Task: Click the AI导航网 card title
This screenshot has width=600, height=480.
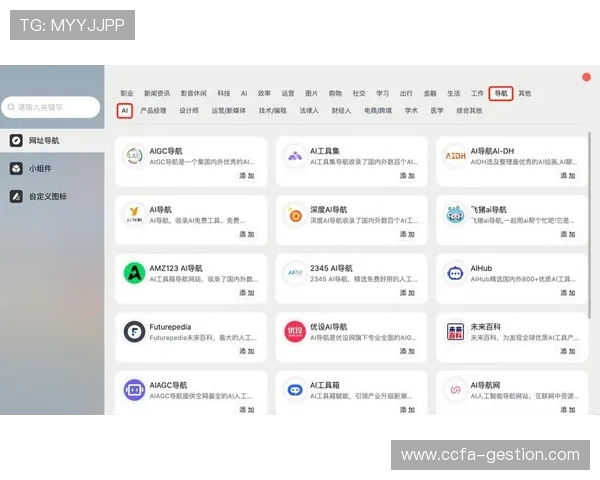Action: (x=485, y=385)
